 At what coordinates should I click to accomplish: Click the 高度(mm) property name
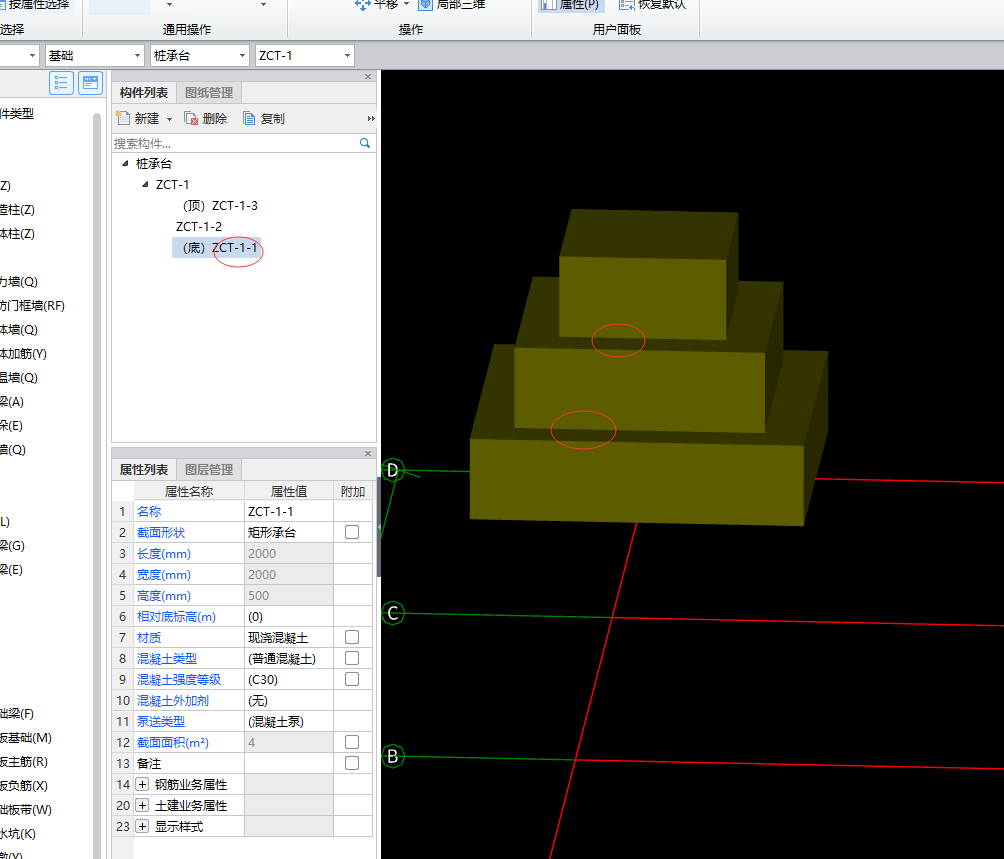tap(164, 595)
